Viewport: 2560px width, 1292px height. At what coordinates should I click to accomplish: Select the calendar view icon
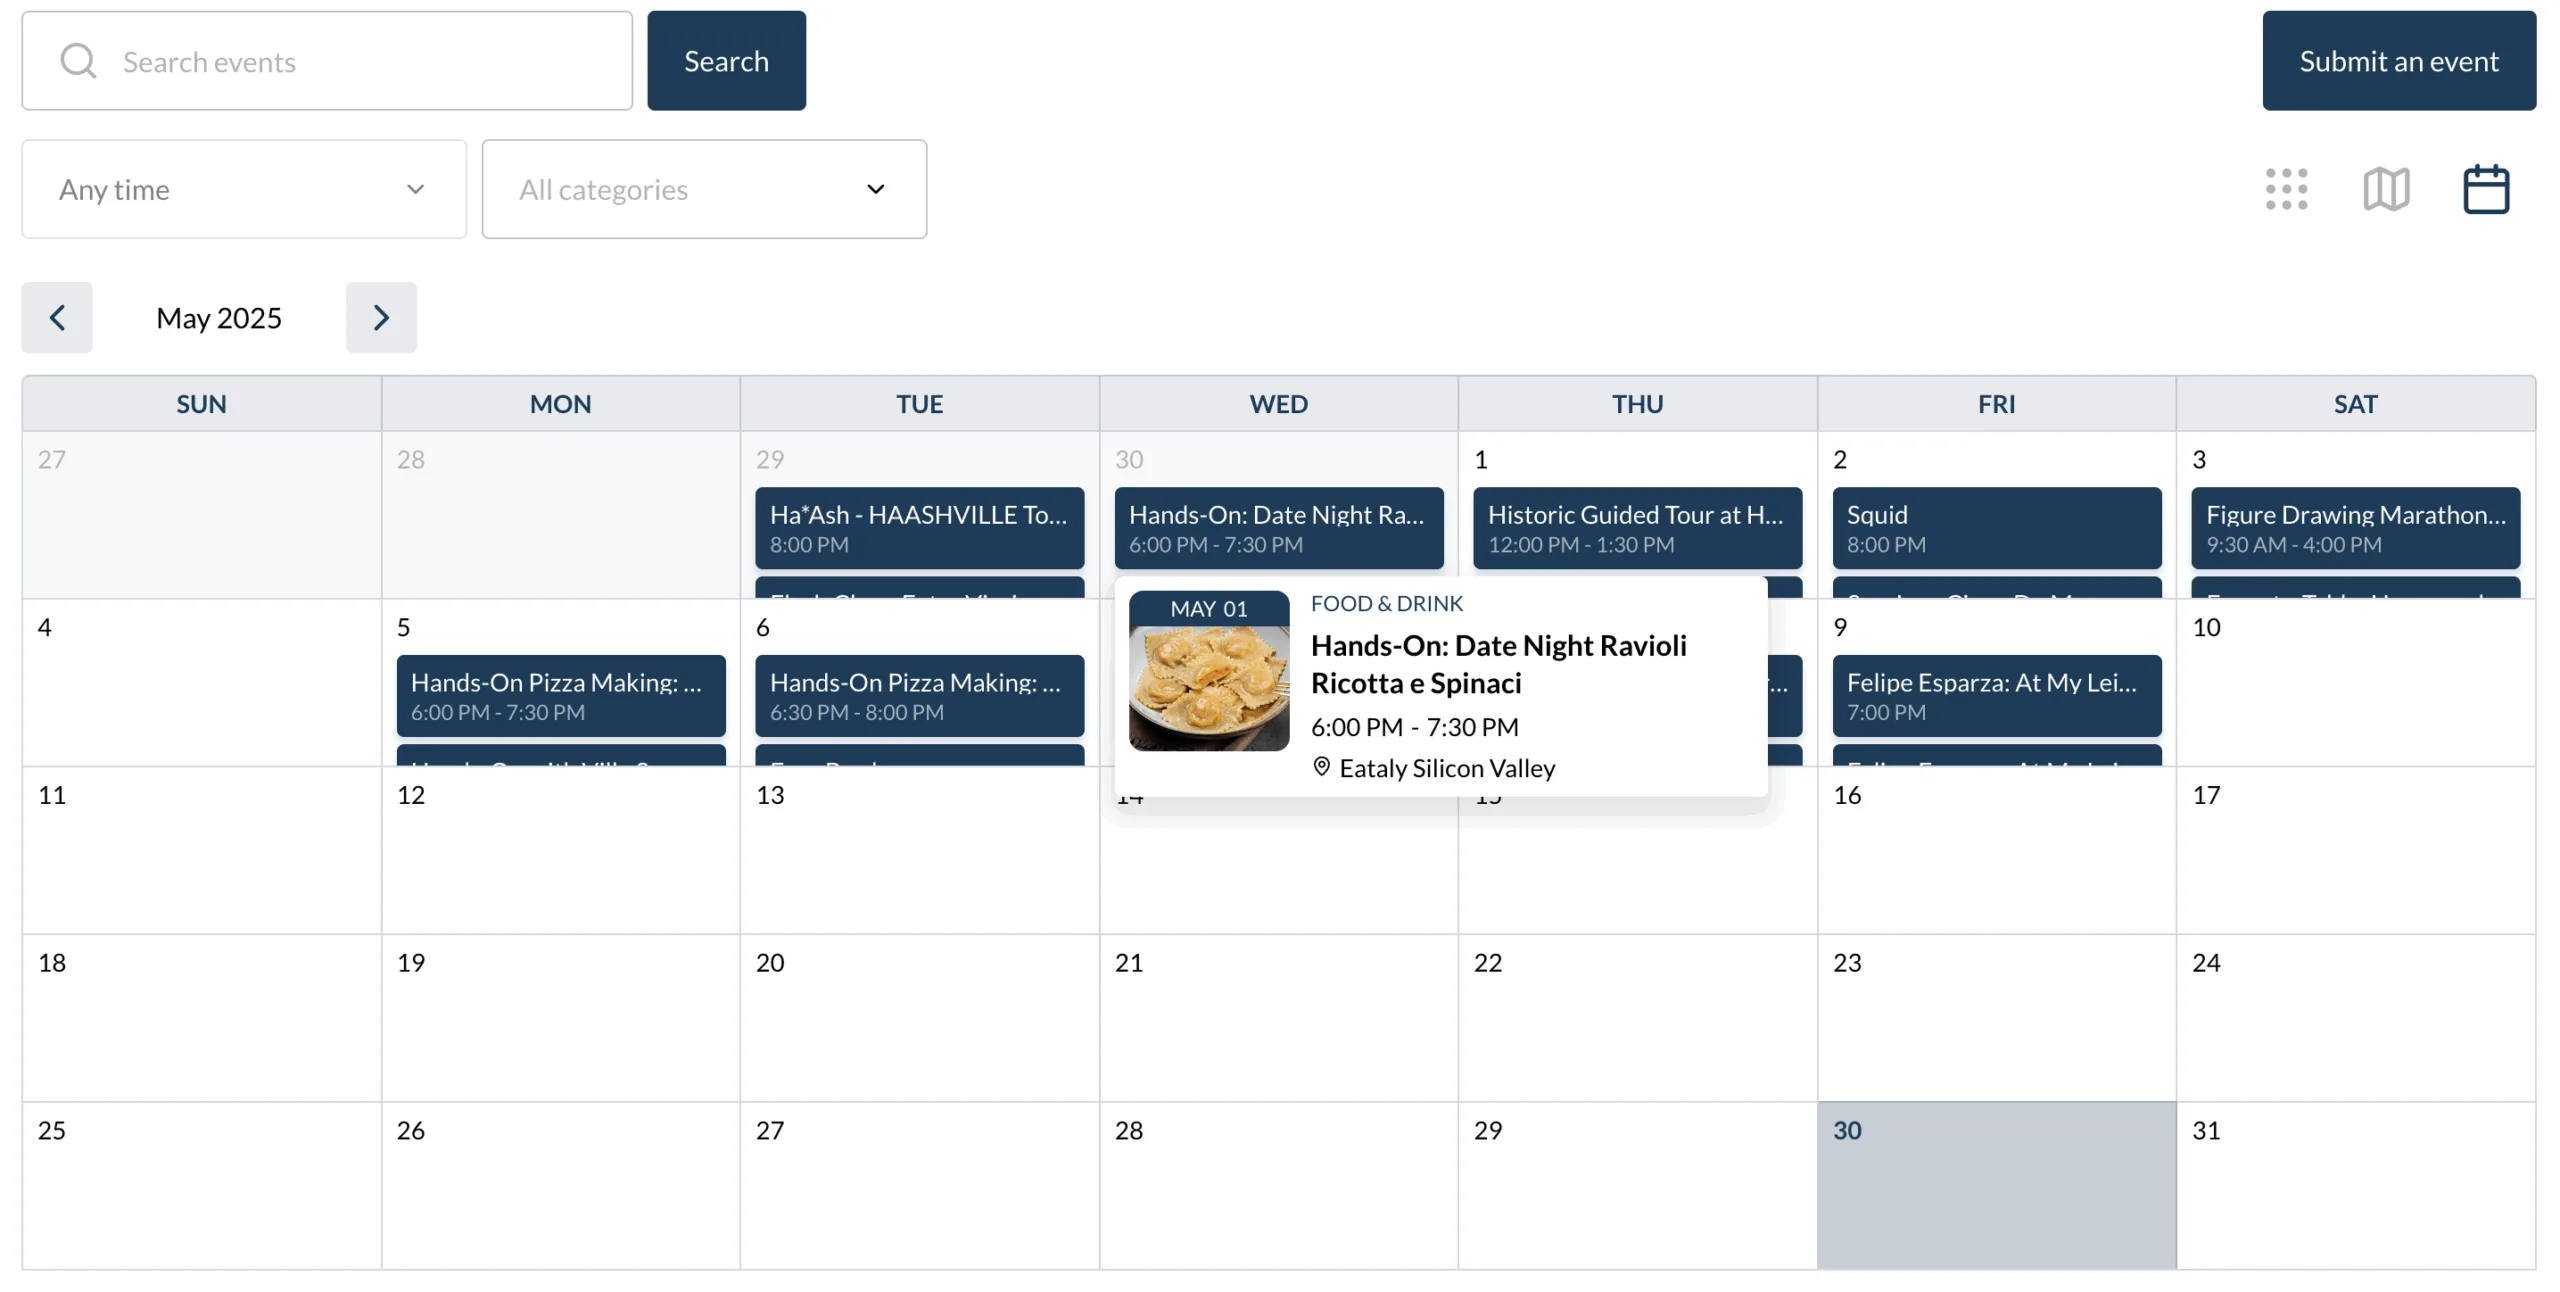coord(2486,189)
